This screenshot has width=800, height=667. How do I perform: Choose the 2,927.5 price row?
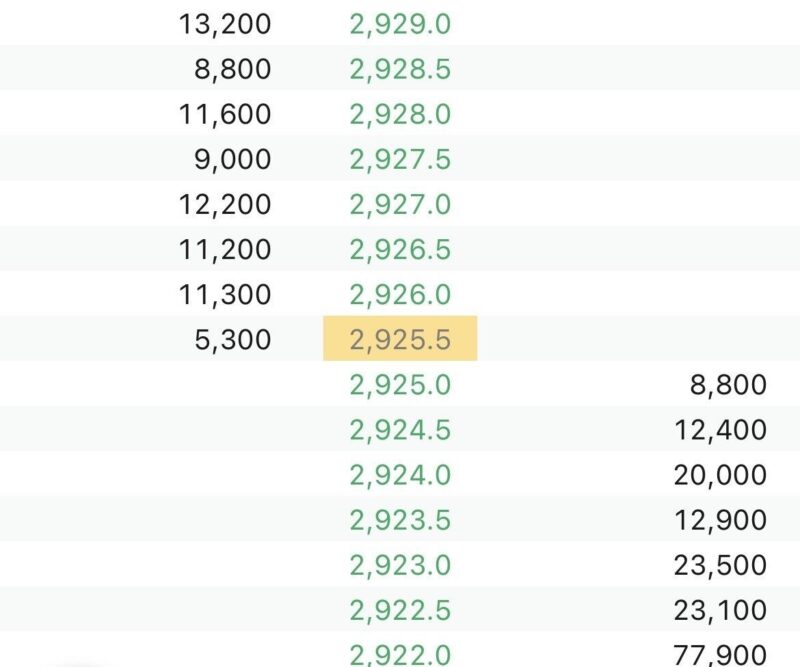point(400,159)
